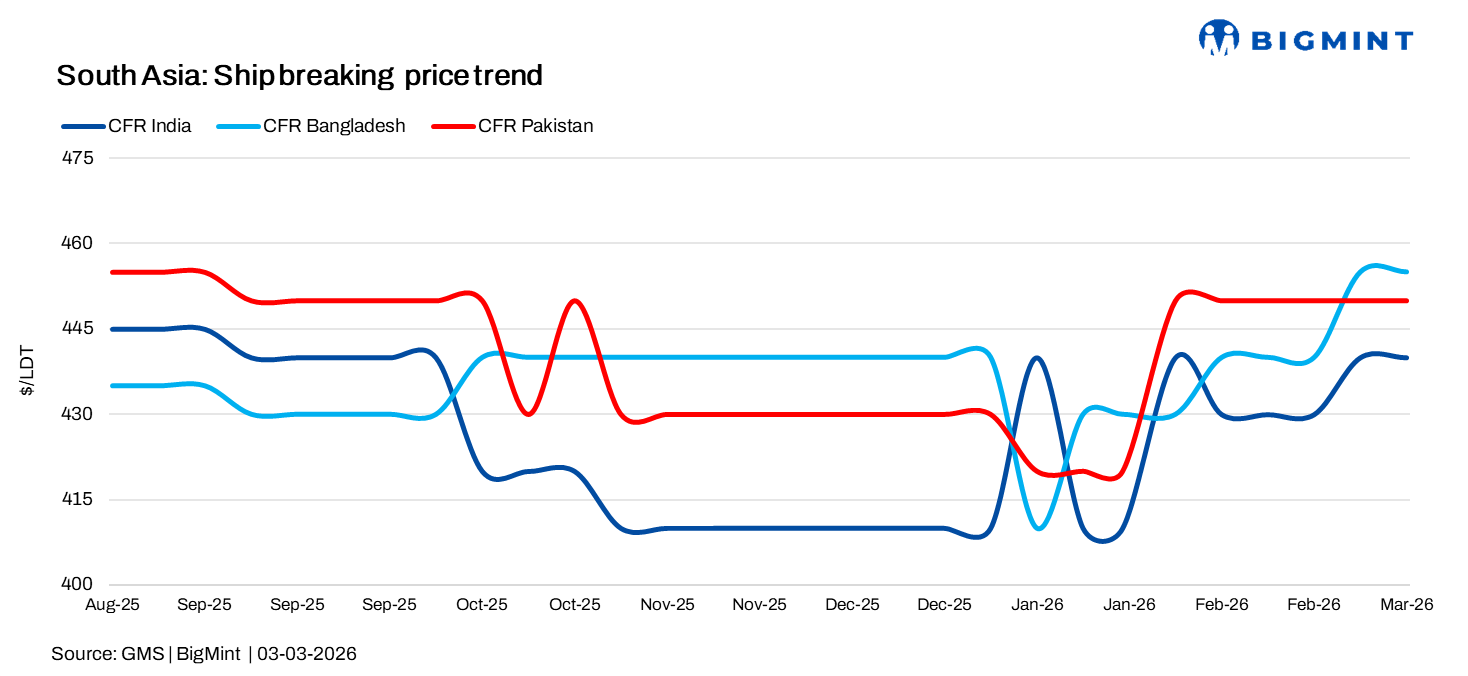The image size is (1468, 676).
Task: Toggle the CFR Bangladesh legend label
Action: [334, 126]
